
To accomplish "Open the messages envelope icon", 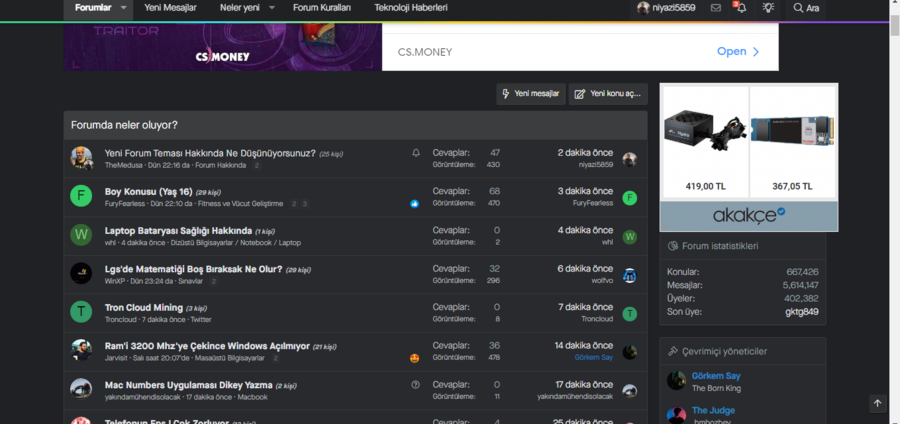I will [716, 8].
